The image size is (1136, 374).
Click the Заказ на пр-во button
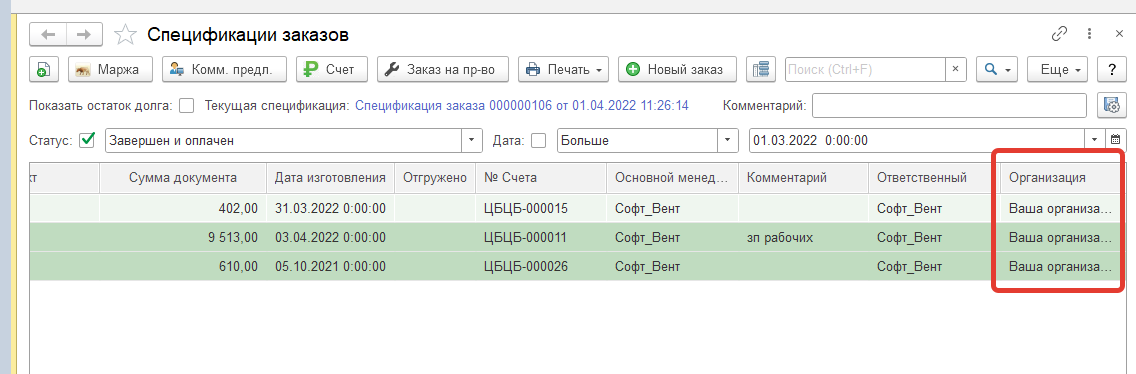pyautogui.click(x=442, y=70)
